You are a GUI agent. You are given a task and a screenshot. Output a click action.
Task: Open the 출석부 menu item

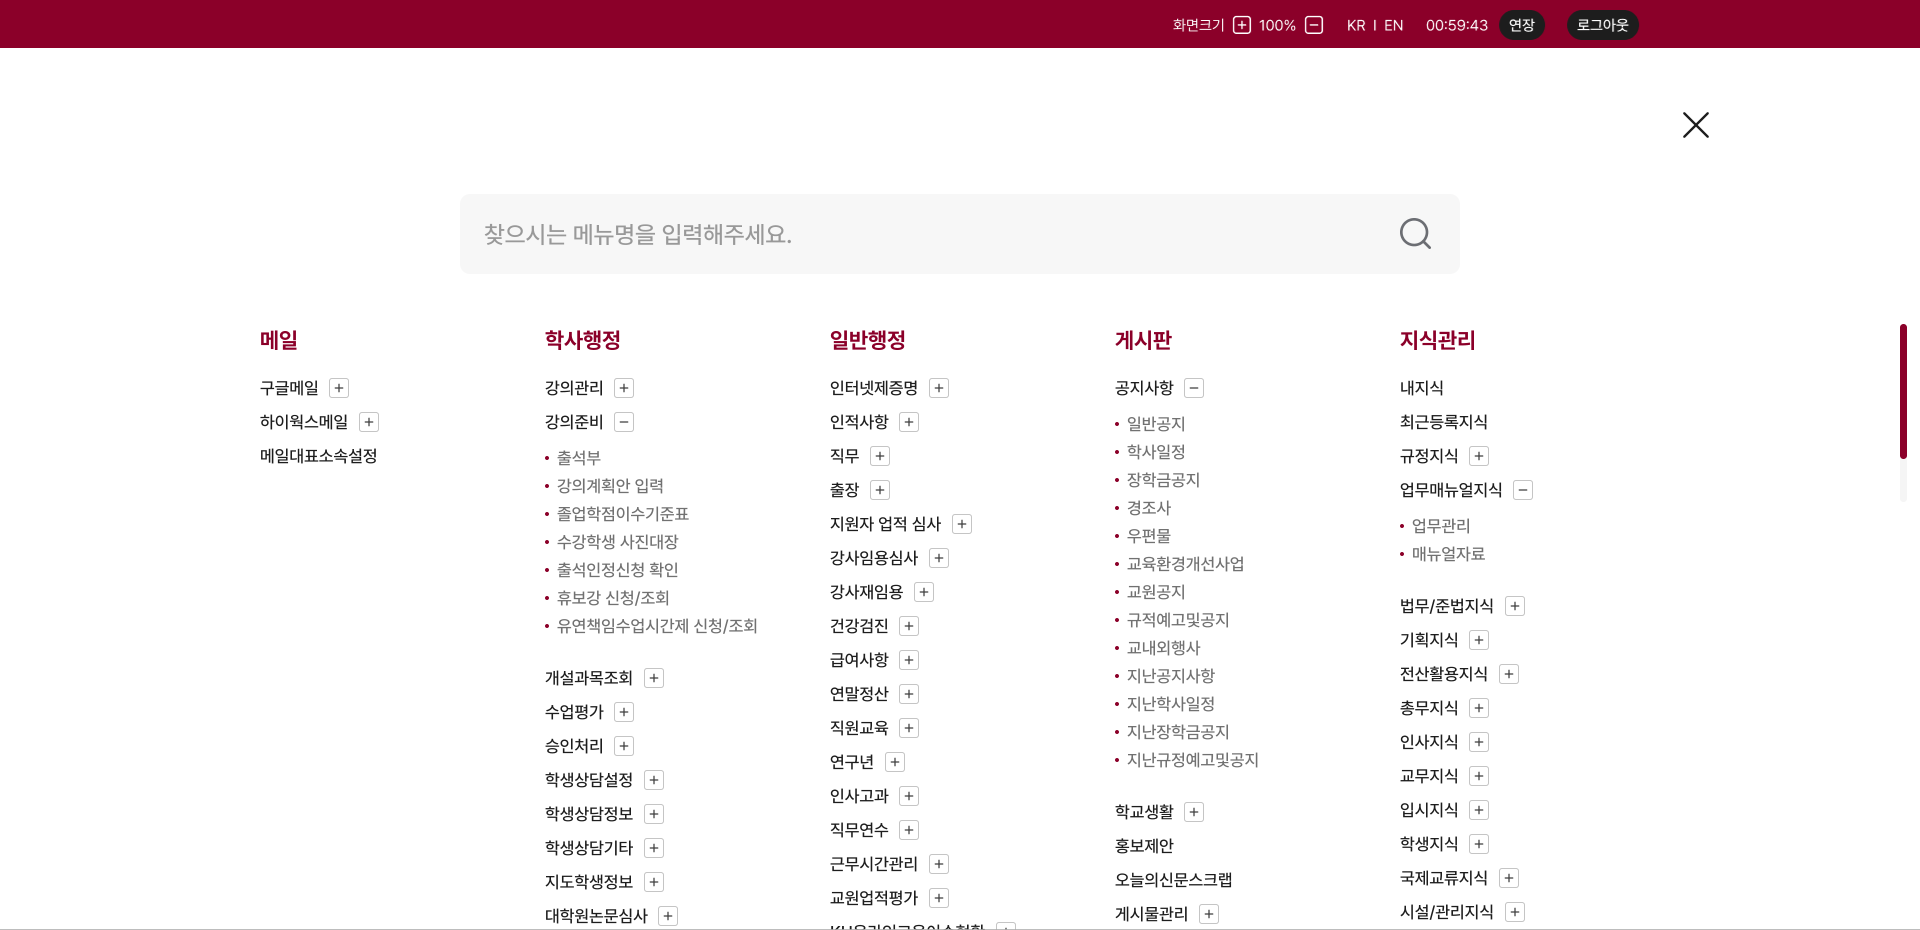(x=578, y=458)
